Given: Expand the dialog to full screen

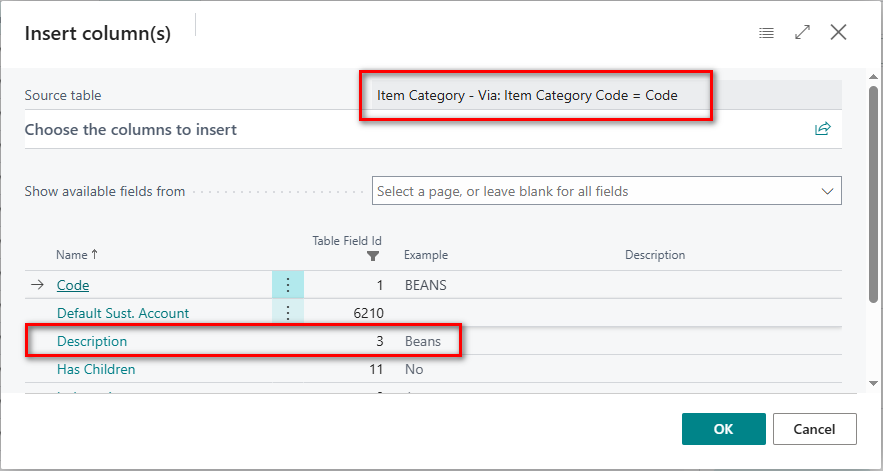Looking at the screenshot, I should coord(802,33).
